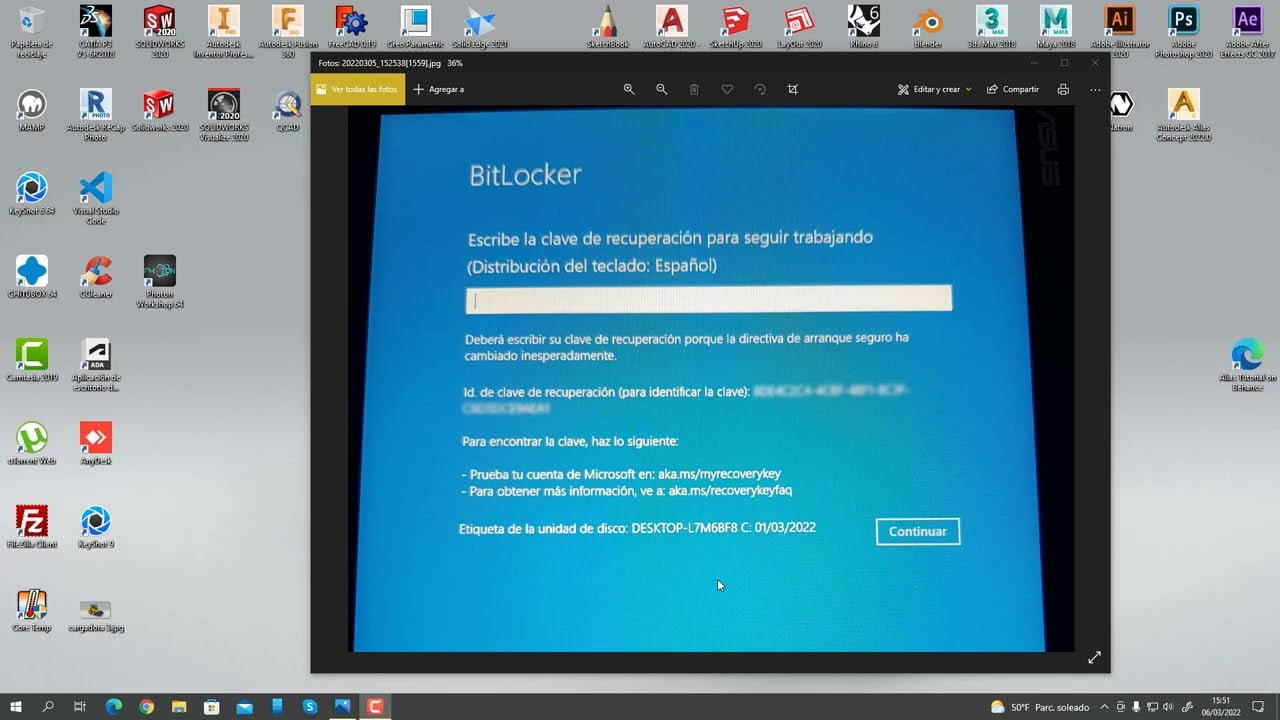Mark the photo as favorite with the heart

pos(727,89)
